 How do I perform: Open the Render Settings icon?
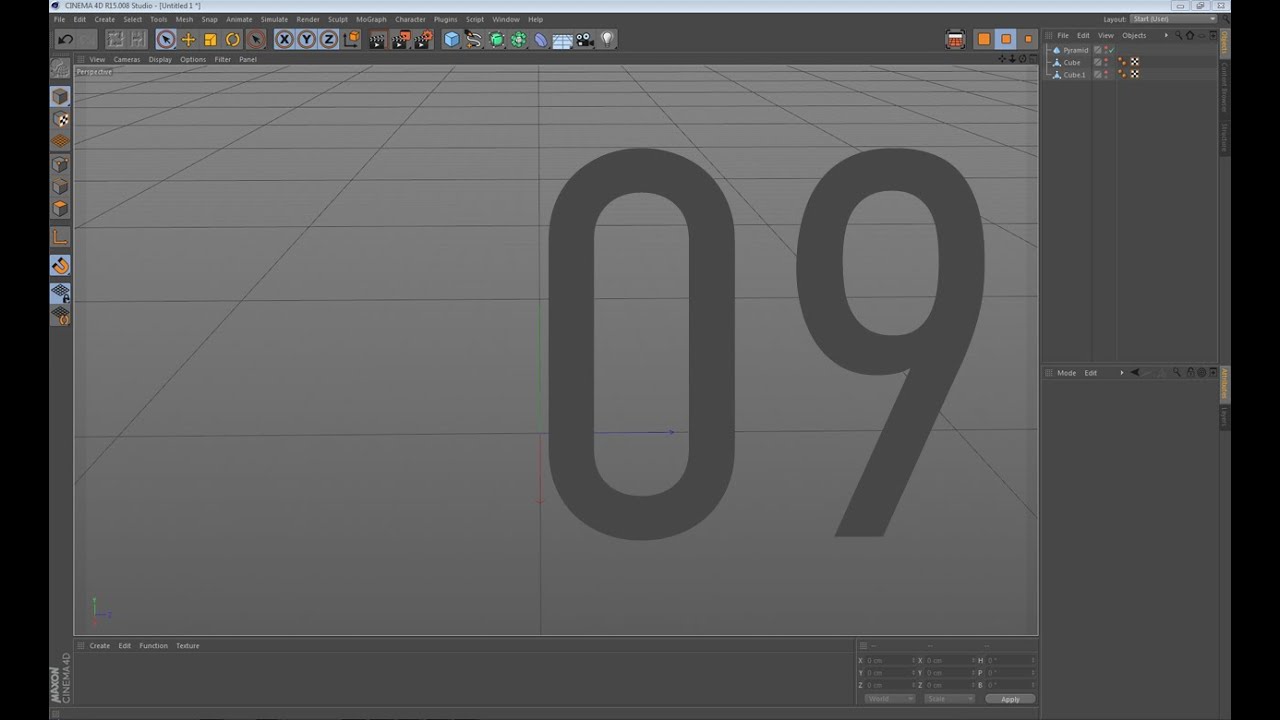423,39
